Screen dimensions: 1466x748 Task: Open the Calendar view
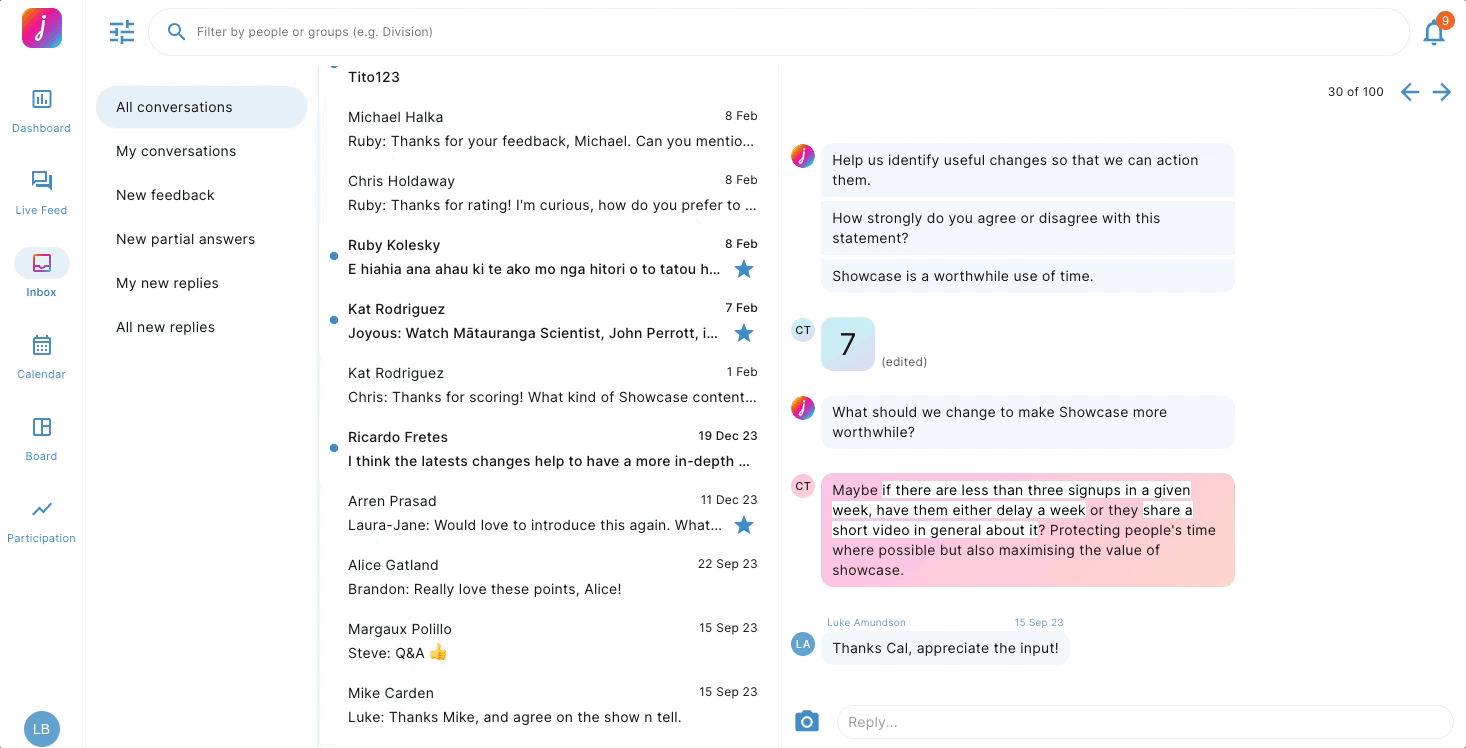tap(41, 356)
